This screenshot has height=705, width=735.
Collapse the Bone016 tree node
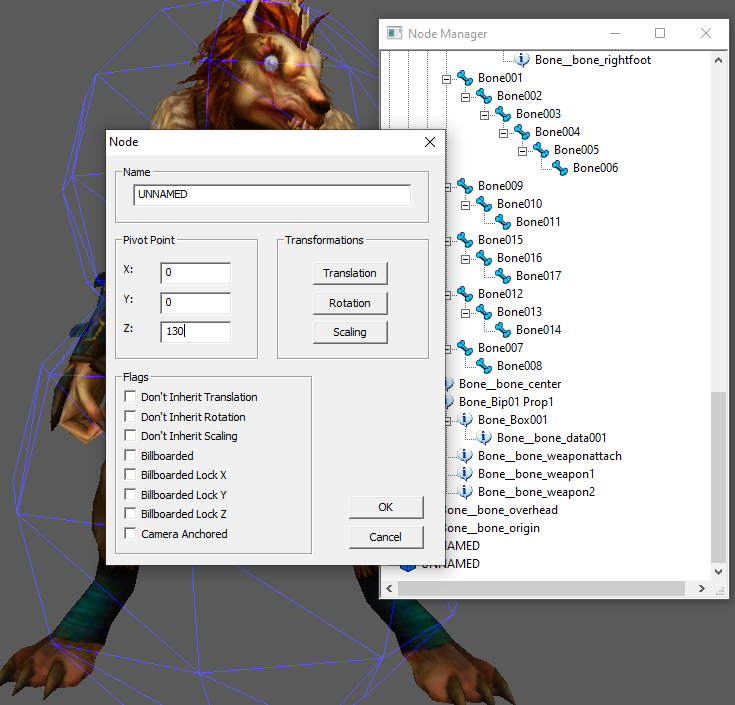pos(465,259)
